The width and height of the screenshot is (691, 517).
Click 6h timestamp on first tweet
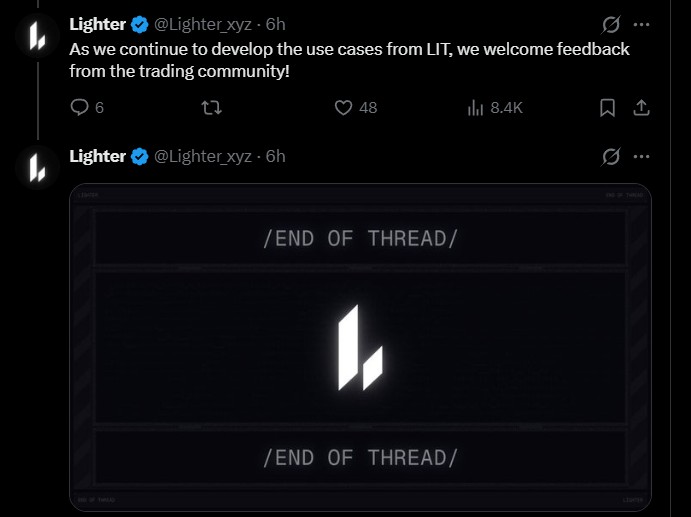(x=275, y=24)
